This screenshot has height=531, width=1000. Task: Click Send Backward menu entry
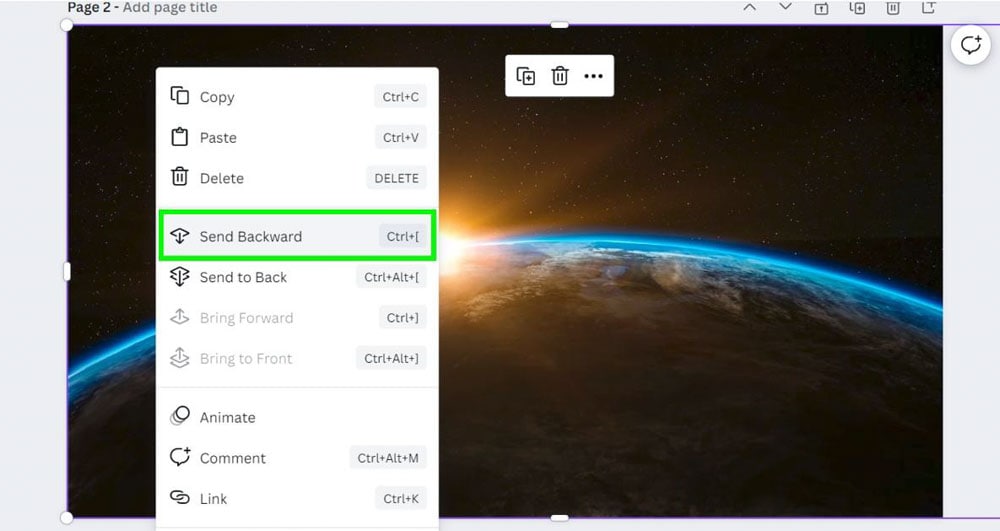click(297, 236)
